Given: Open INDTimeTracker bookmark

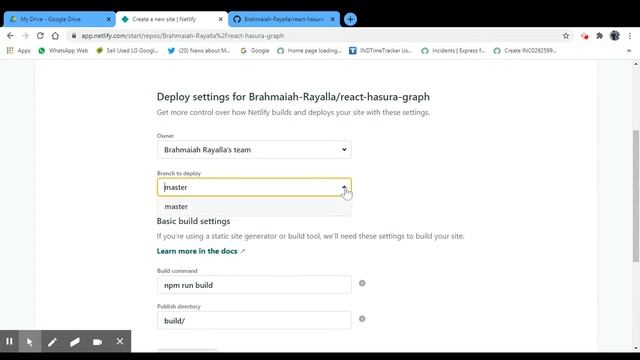Looking at the screenshot, I should 380,51.
